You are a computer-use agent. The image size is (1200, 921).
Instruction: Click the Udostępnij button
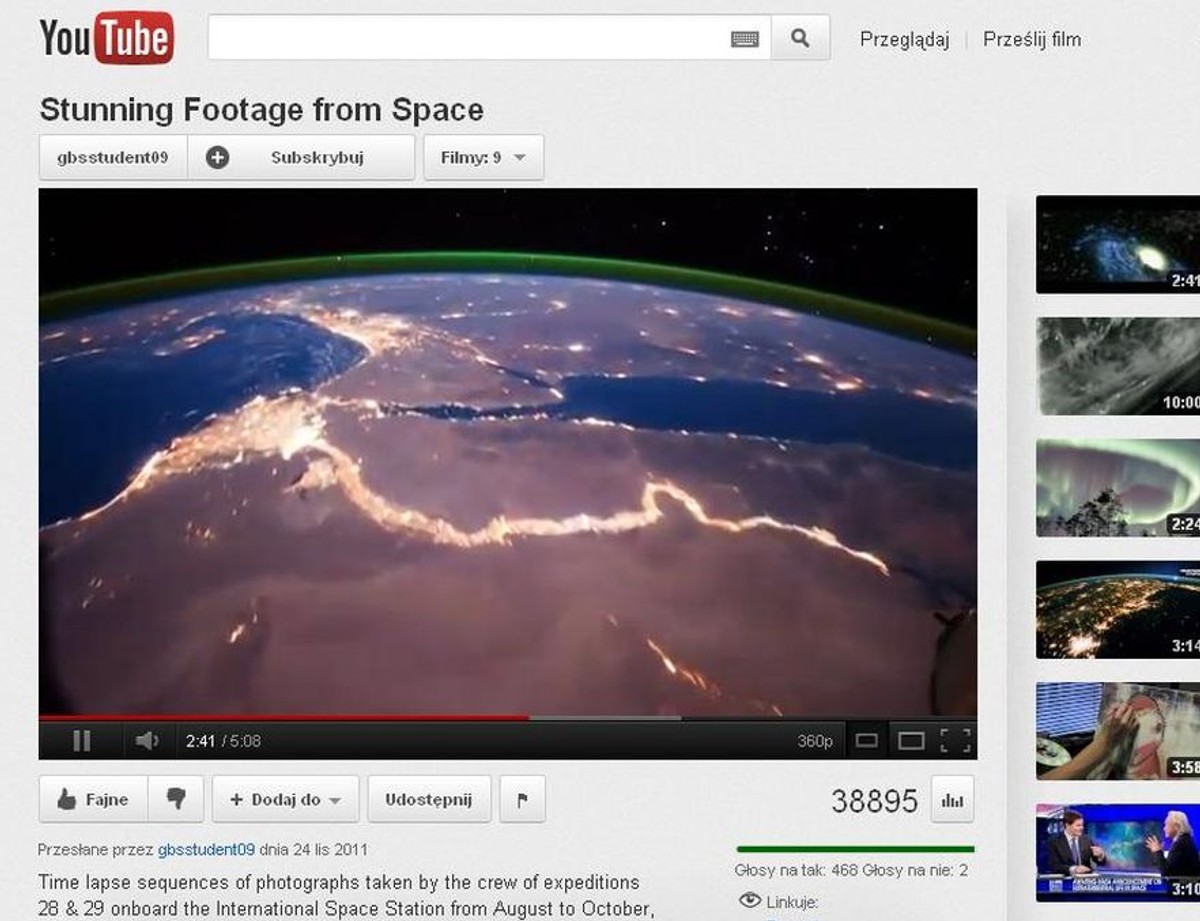pos(429,799)
